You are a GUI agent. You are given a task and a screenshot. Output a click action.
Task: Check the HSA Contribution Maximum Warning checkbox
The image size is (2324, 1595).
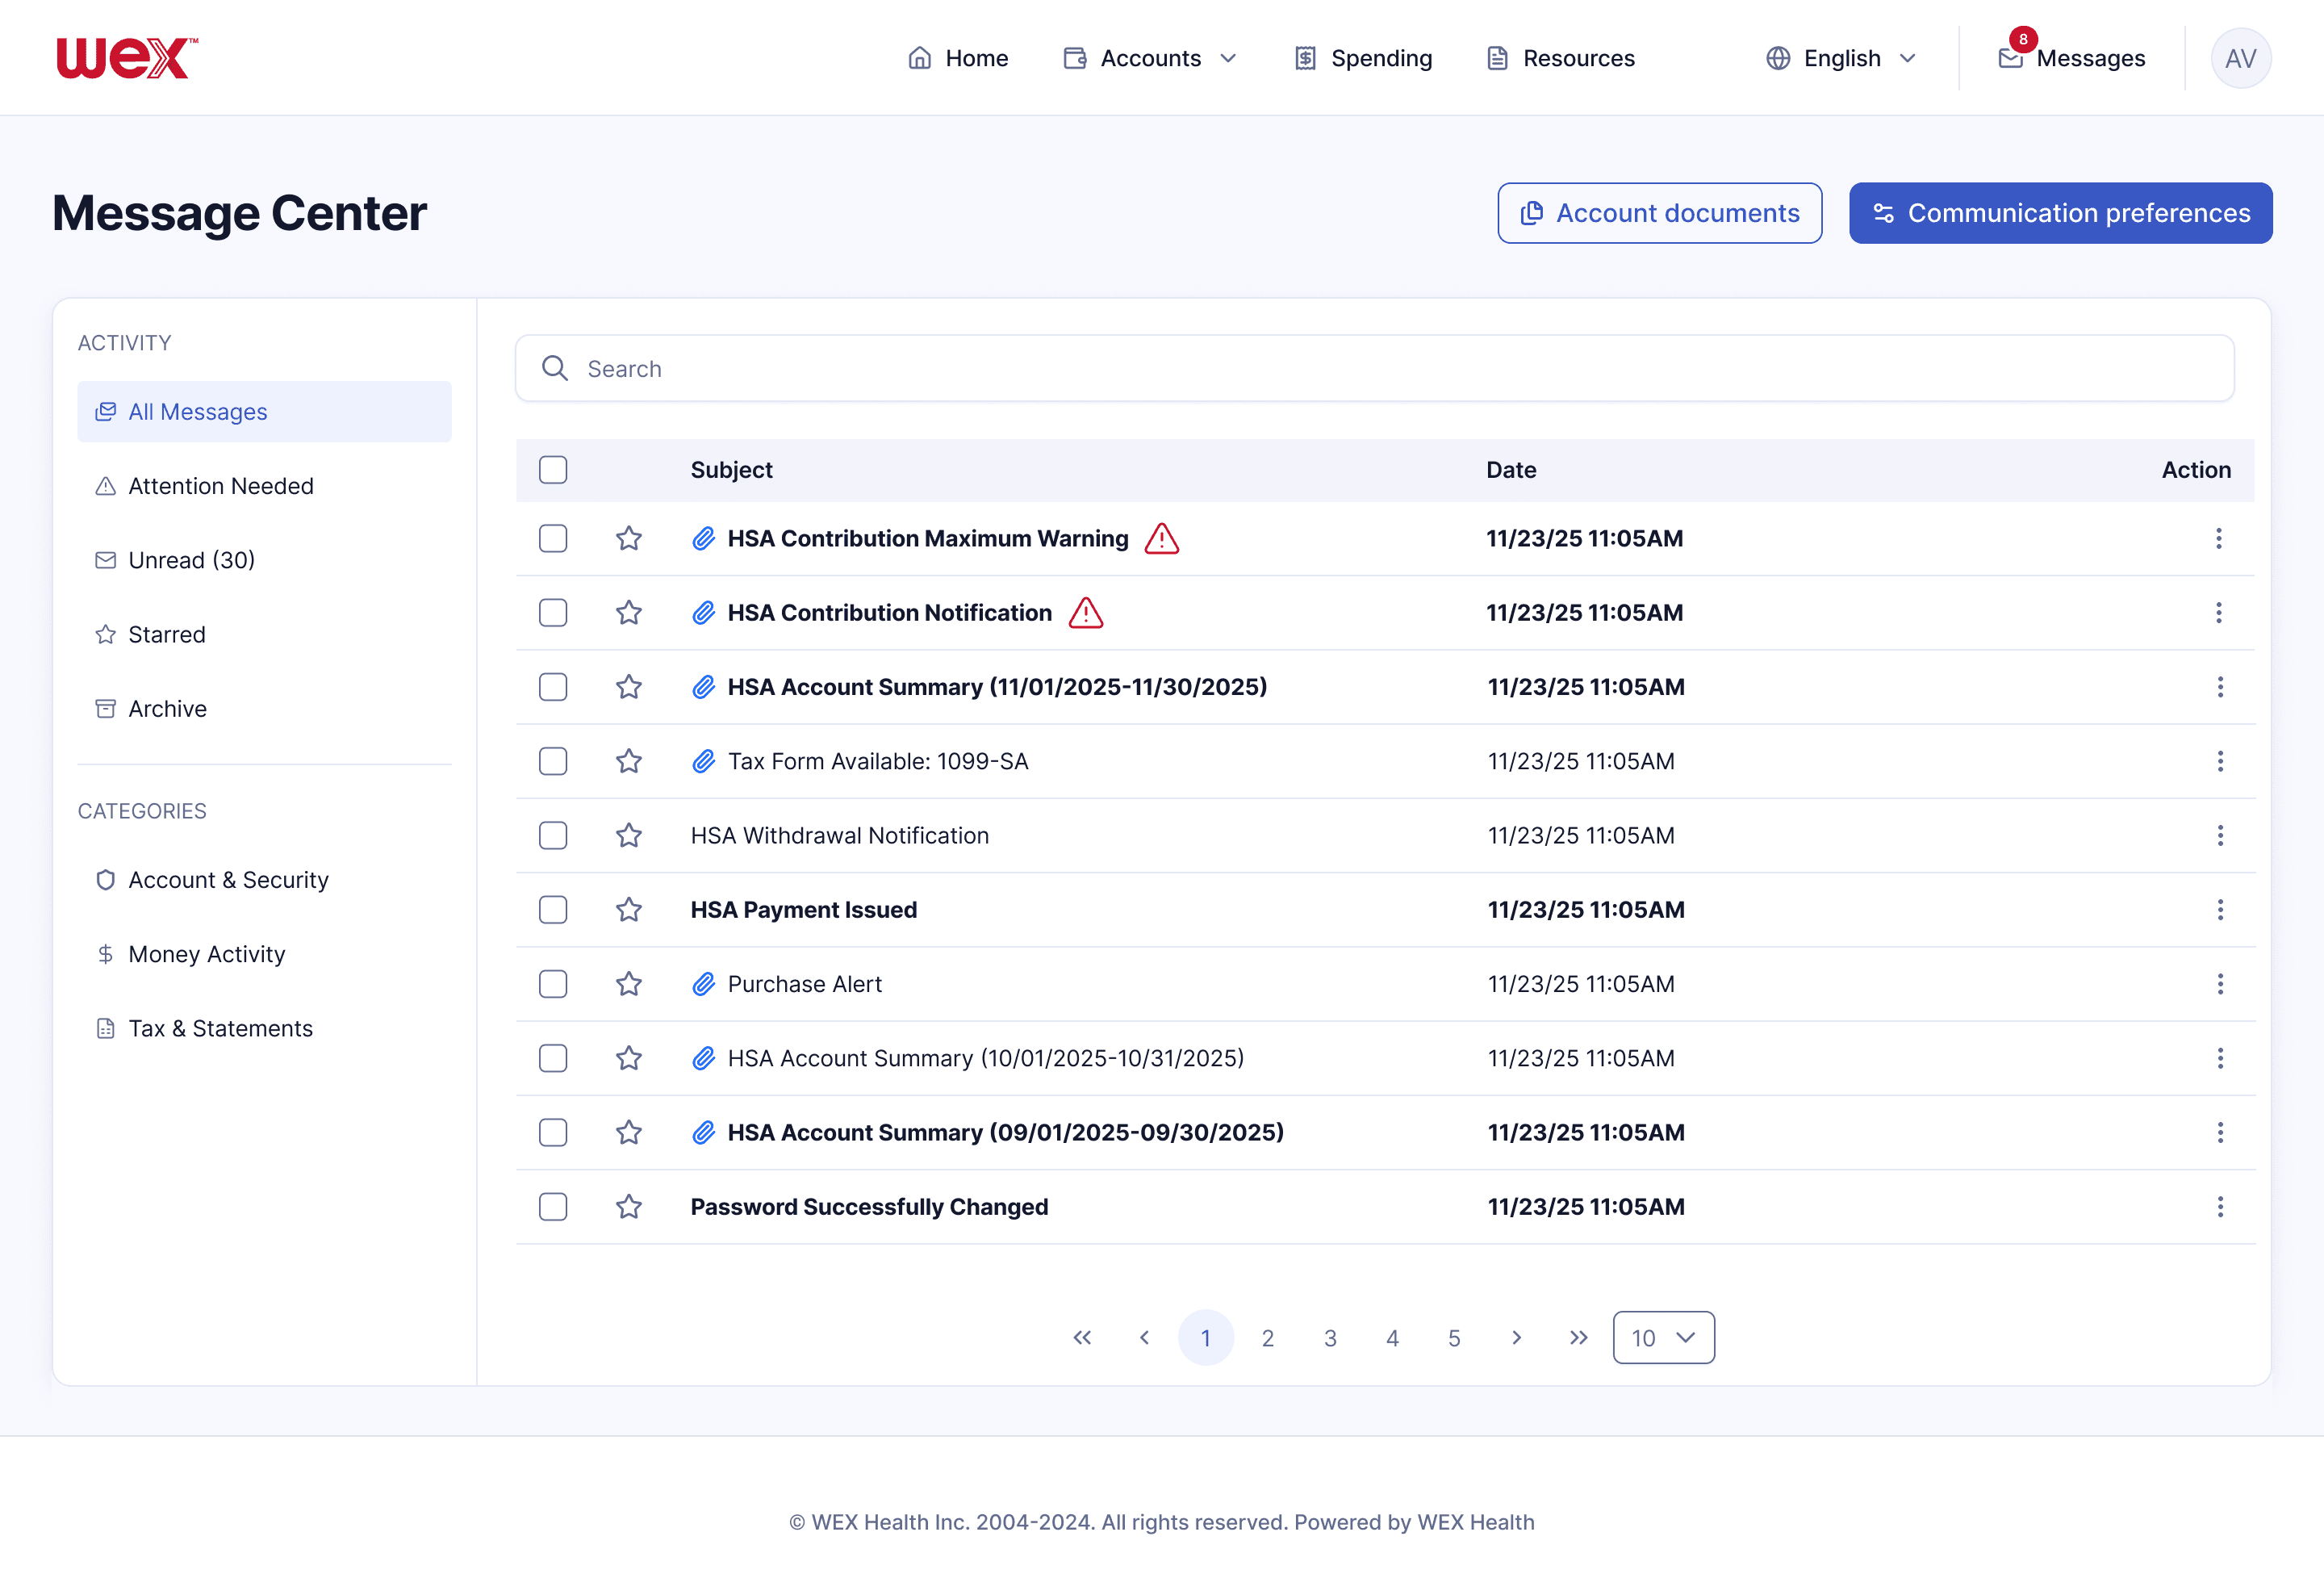click(553, 539)
